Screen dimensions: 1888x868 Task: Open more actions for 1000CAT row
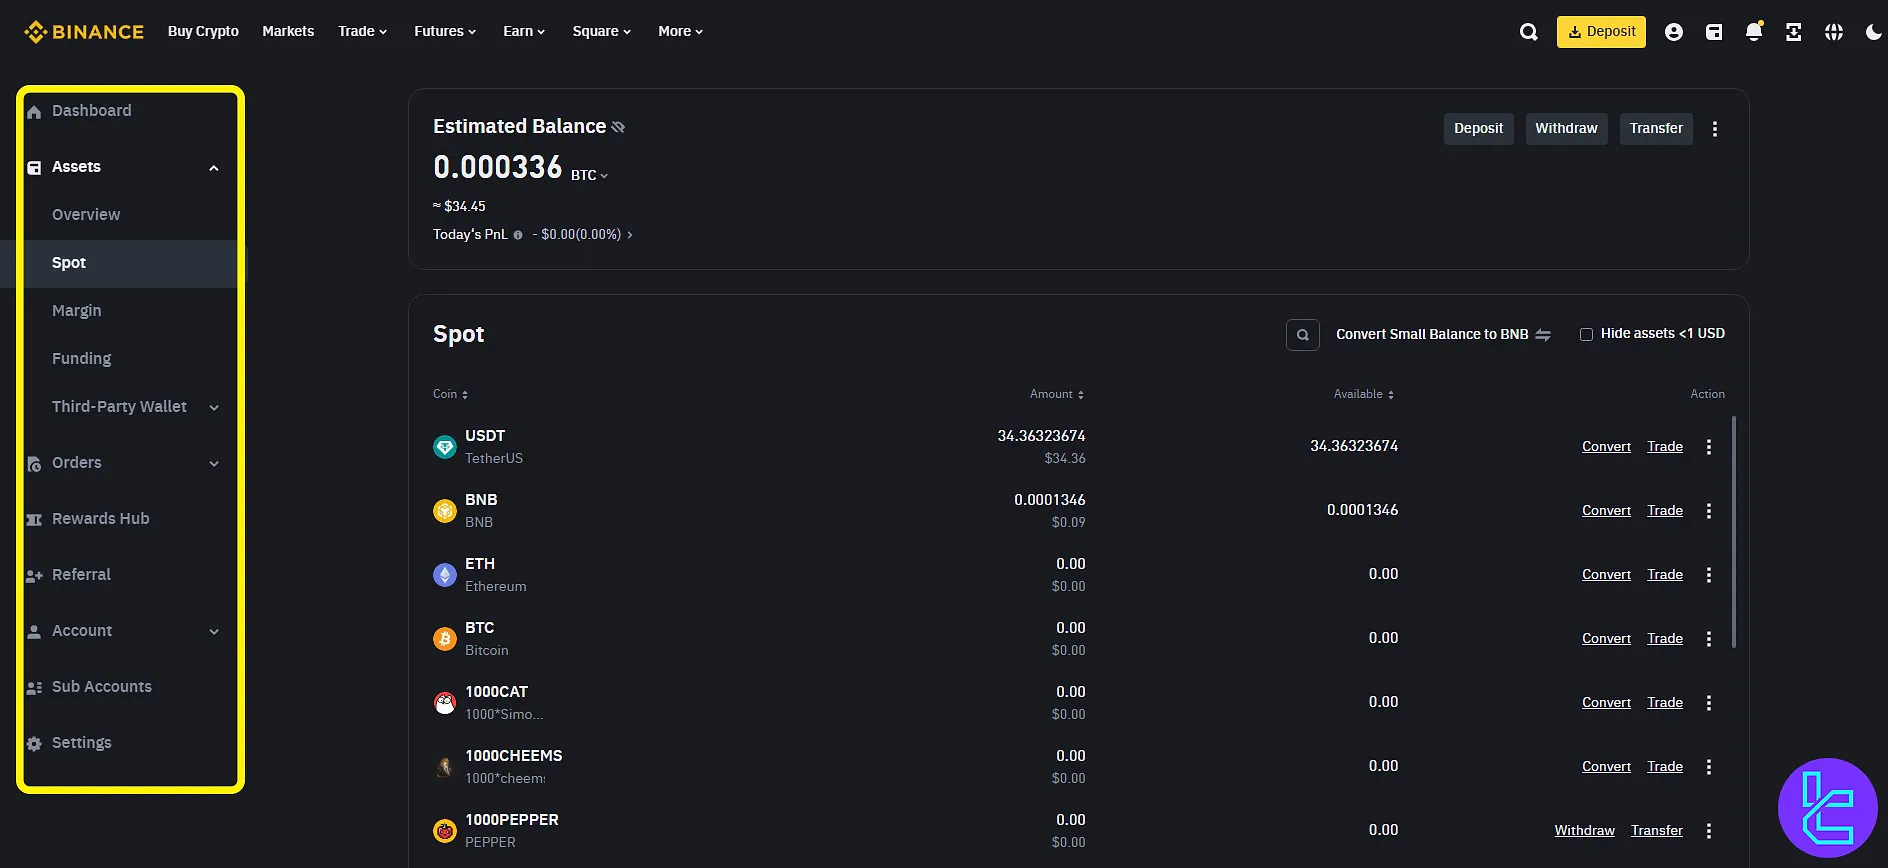point(1708,703)
